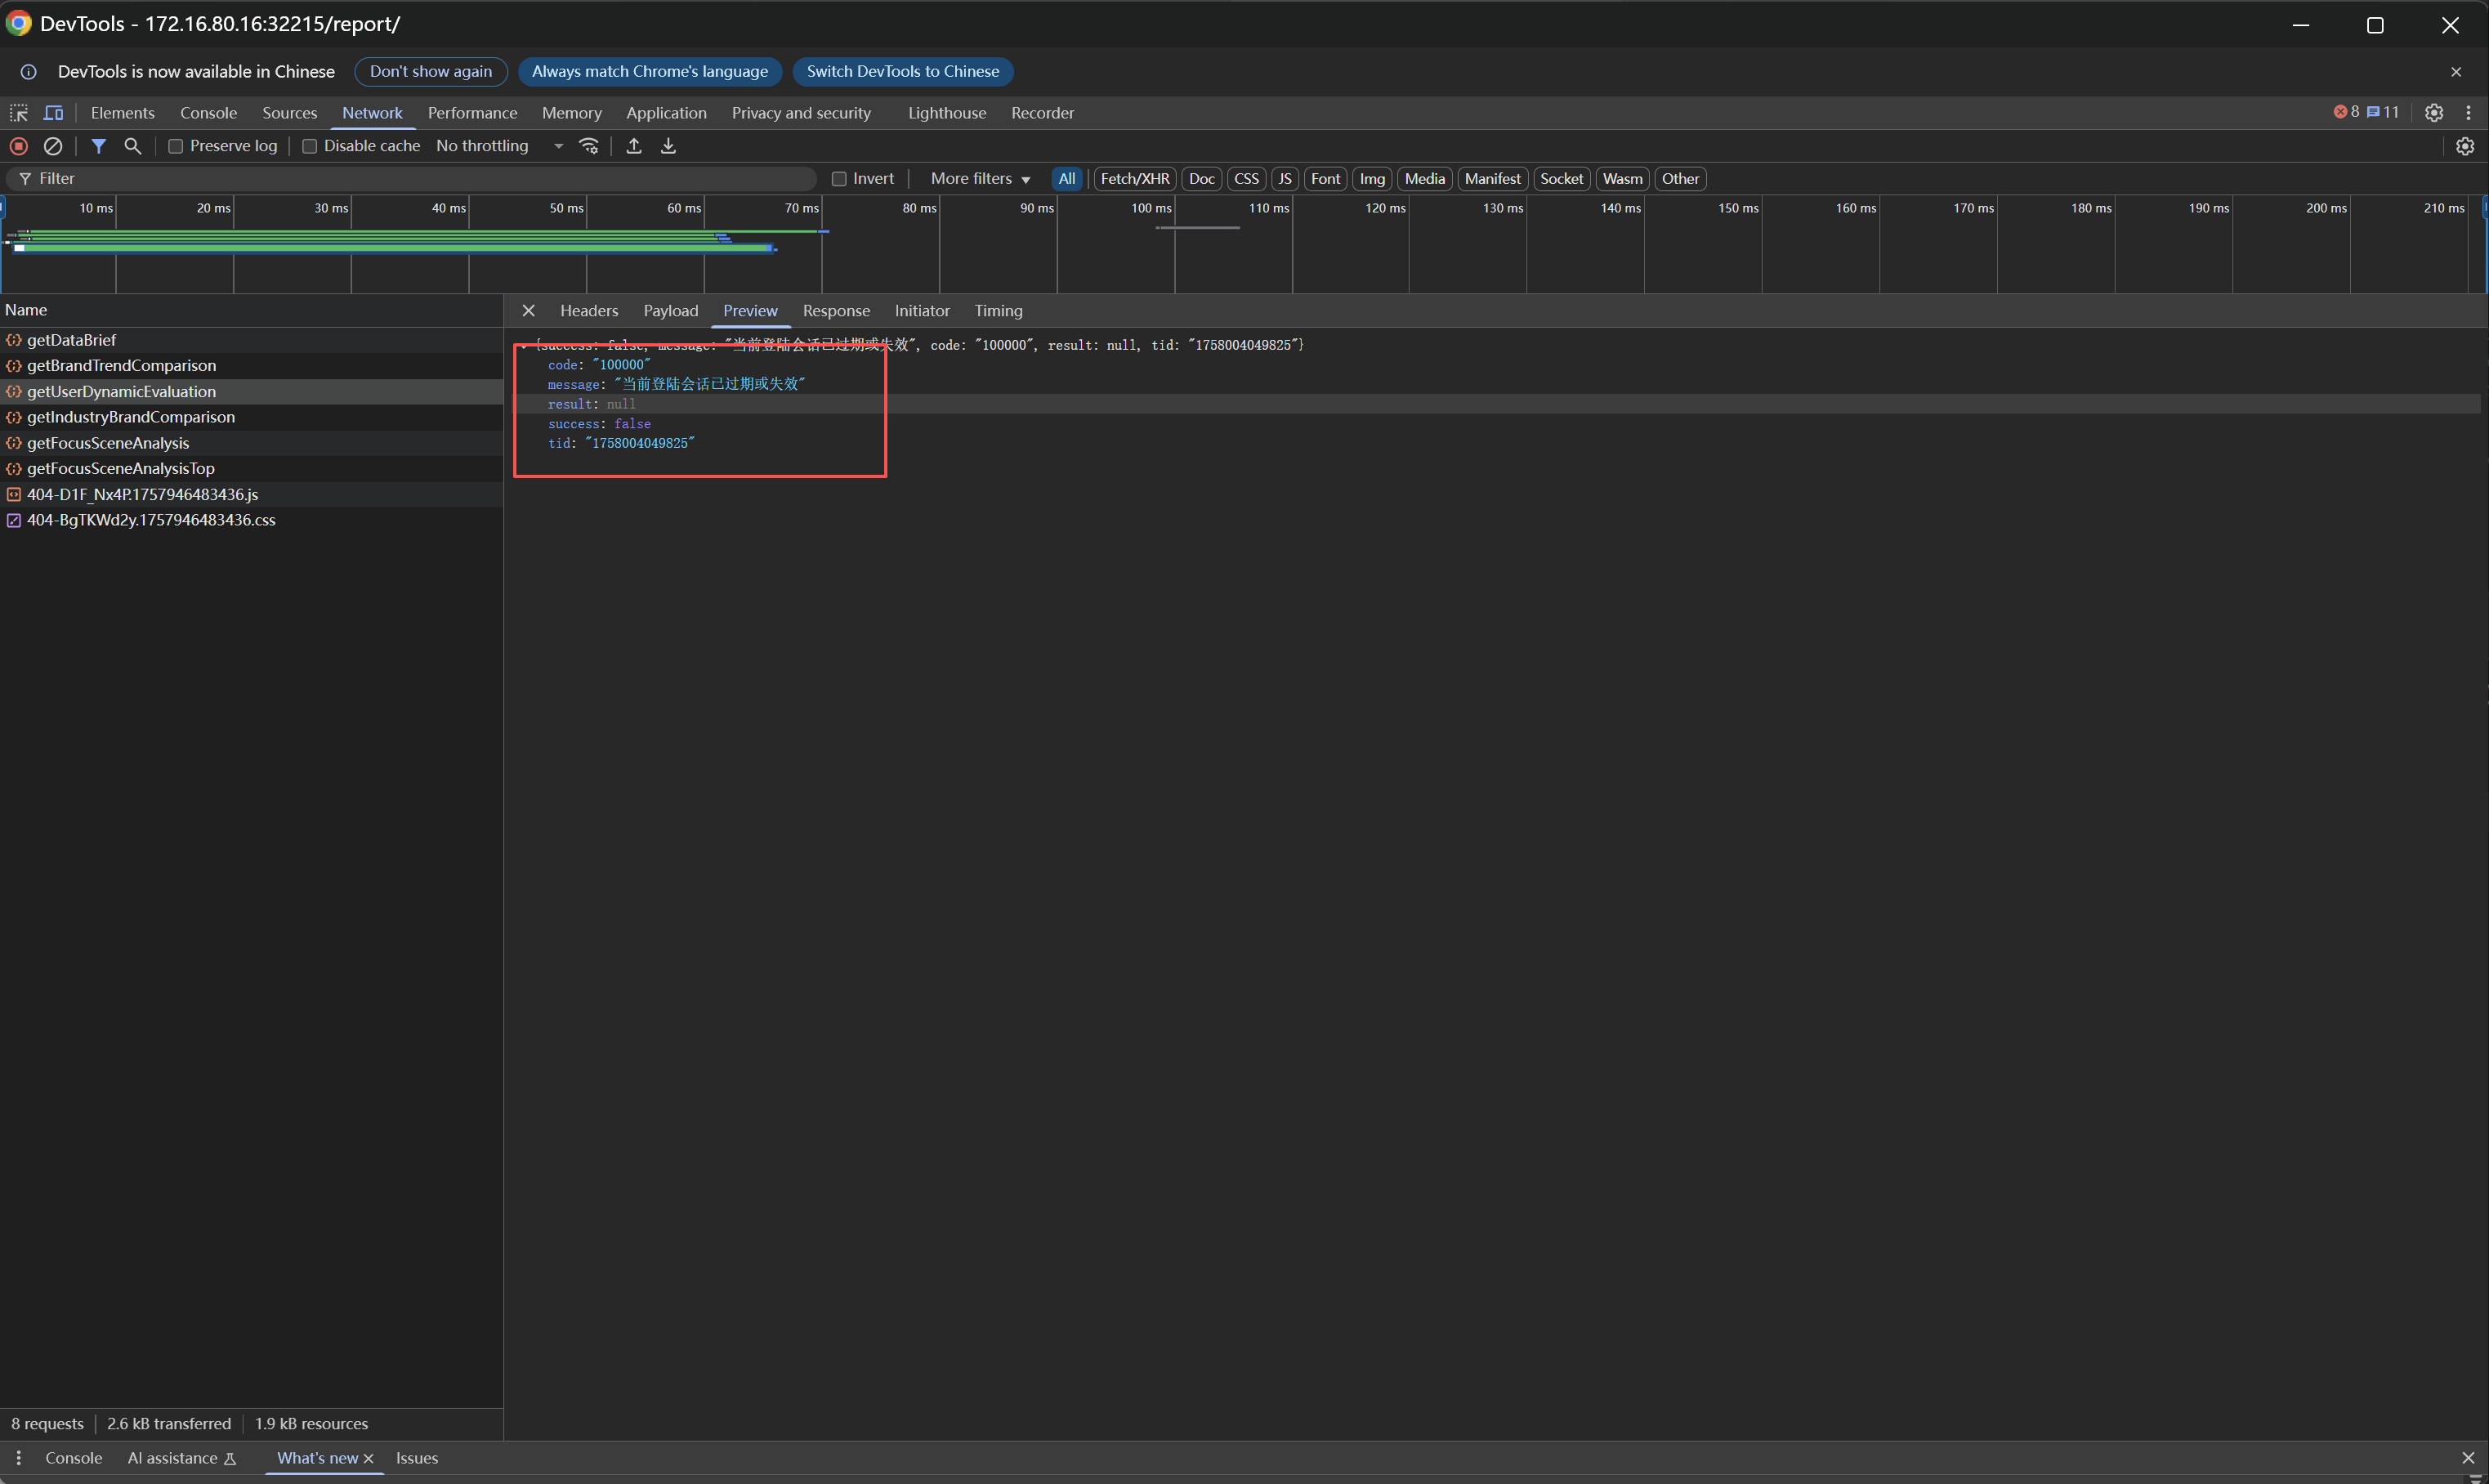The image size is (2489, 1484).
Task: Click Switch DevTools to Chinese
Action: point(903,72)
